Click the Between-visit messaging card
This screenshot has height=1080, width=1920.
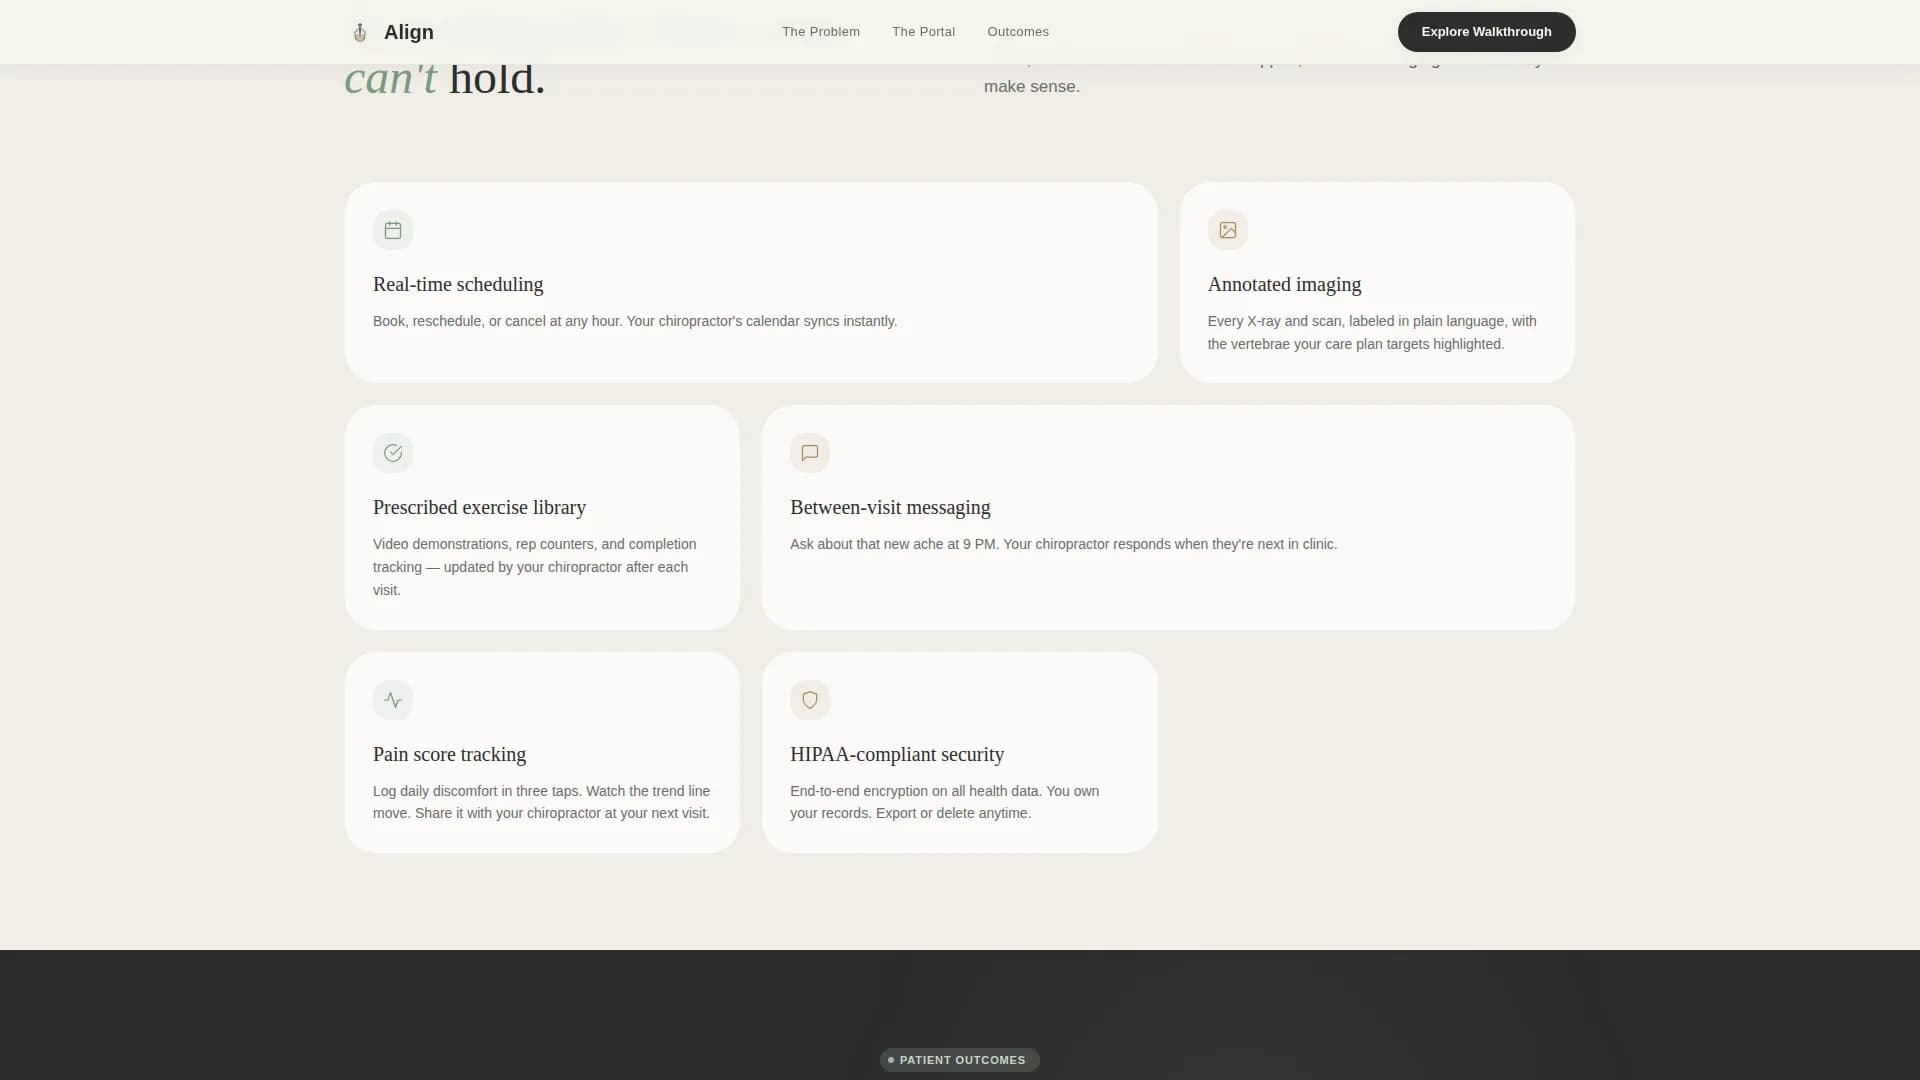click(x=1167, y=517)
